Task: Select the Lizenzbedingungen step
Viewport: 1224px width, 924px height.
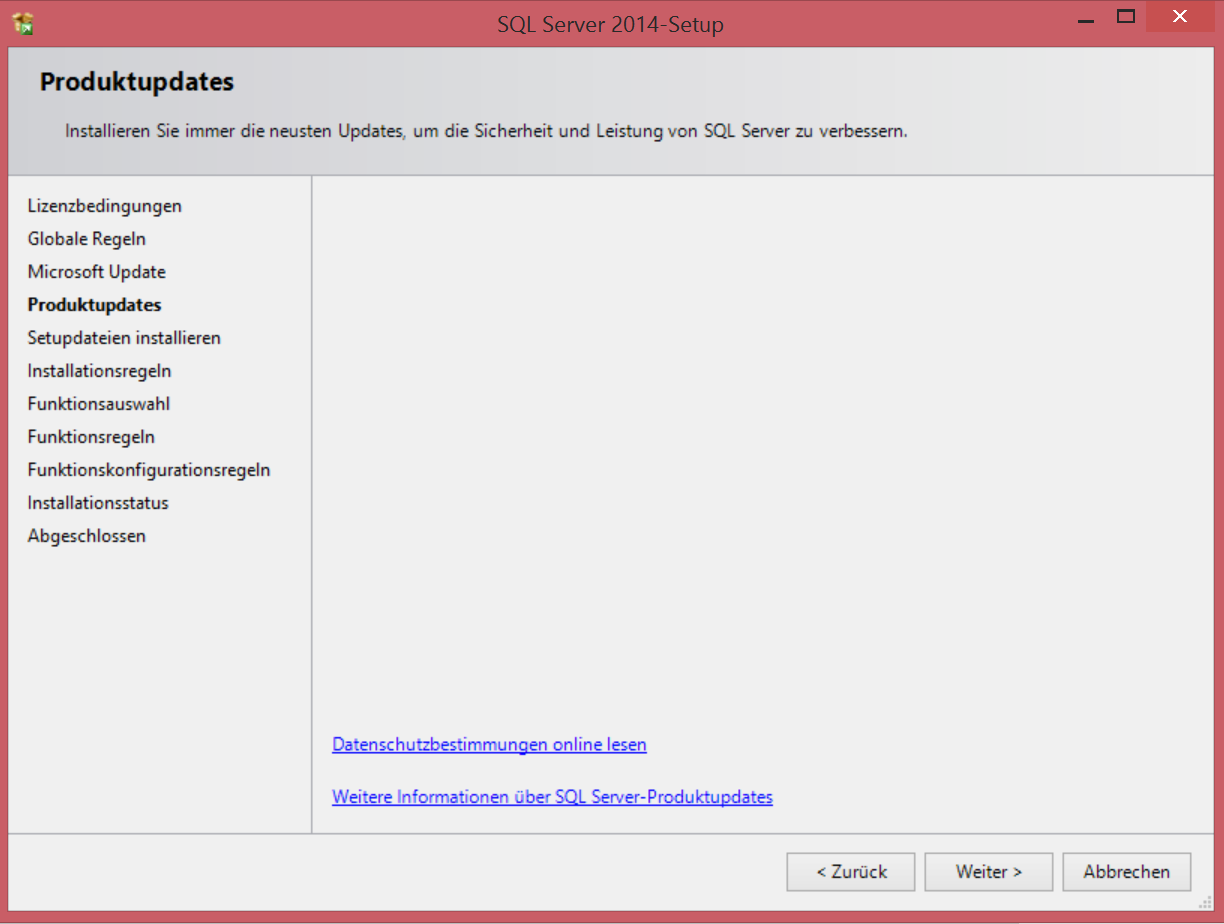Action: [x=105, y=206]
